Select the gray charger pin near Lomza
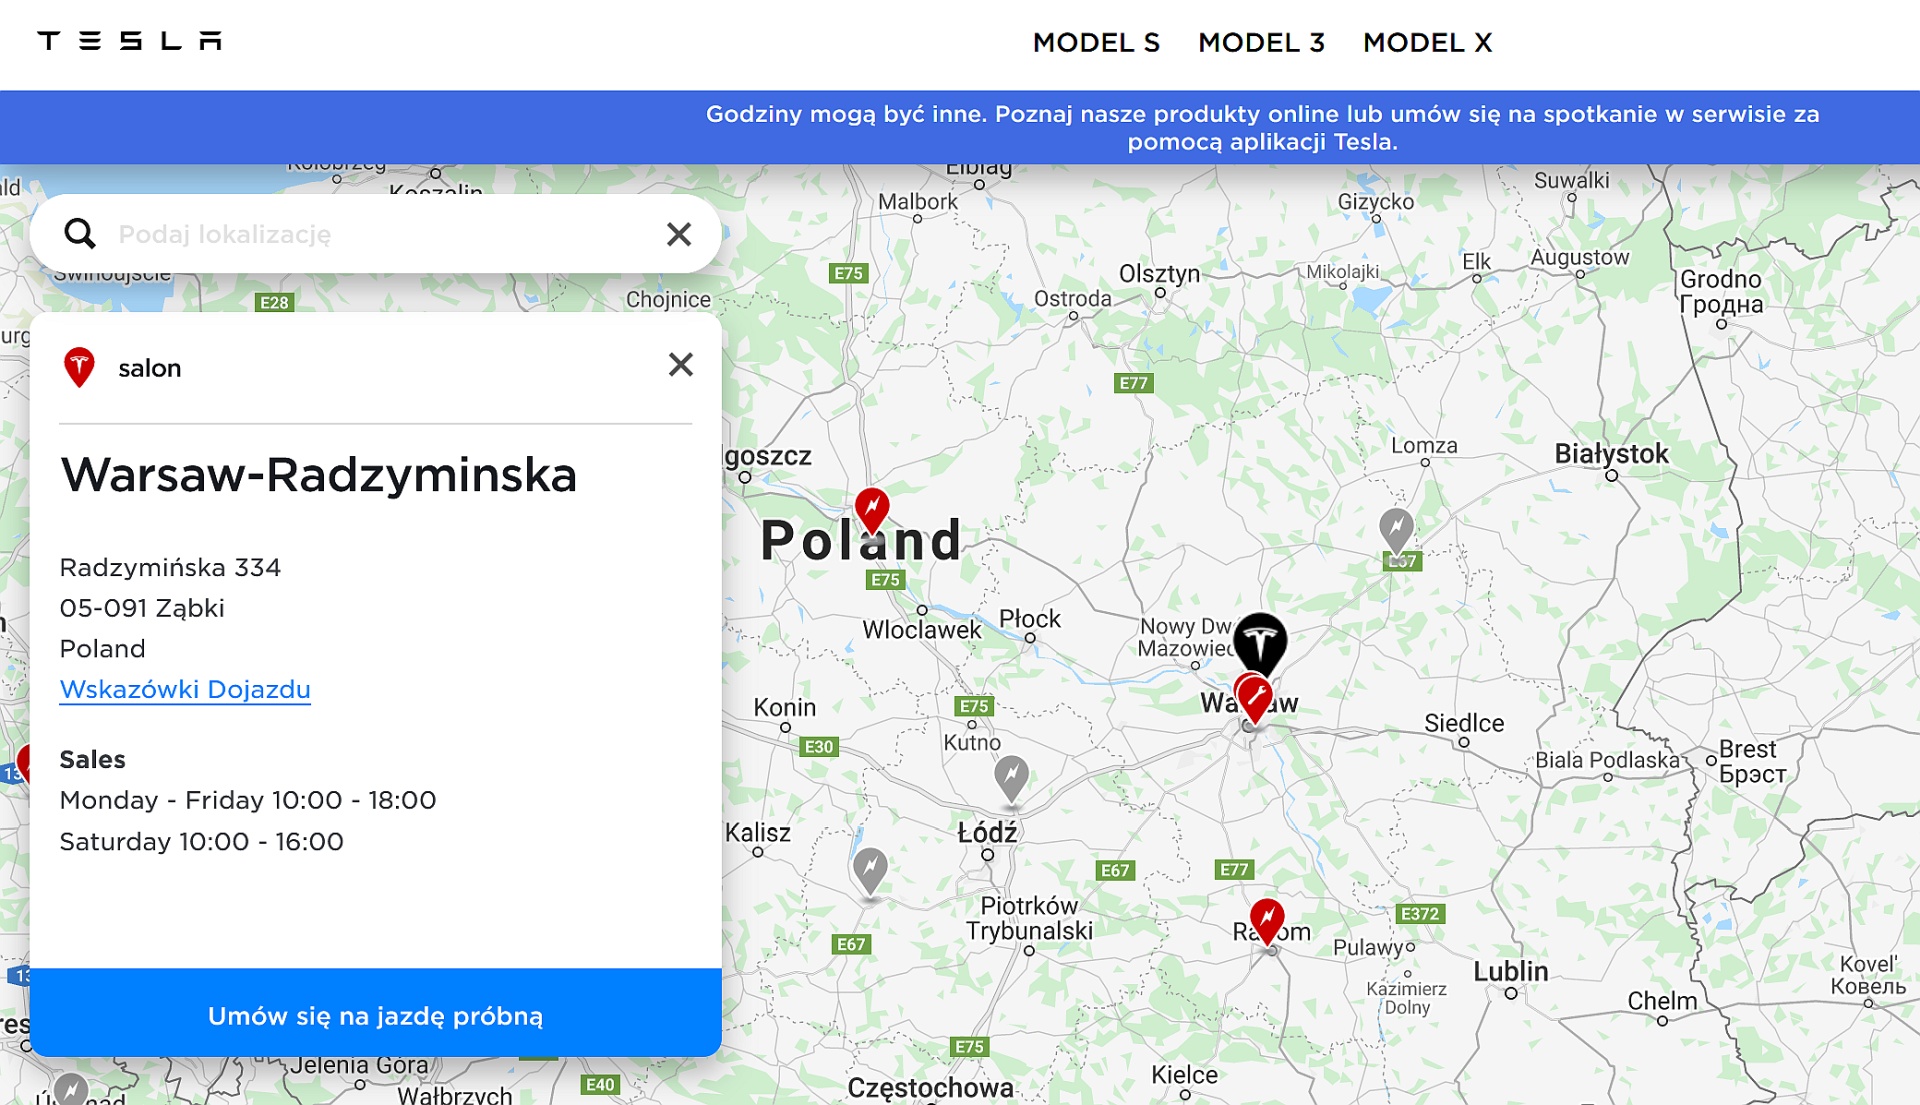1920x1105 pixels. [x=1396, y=530]
